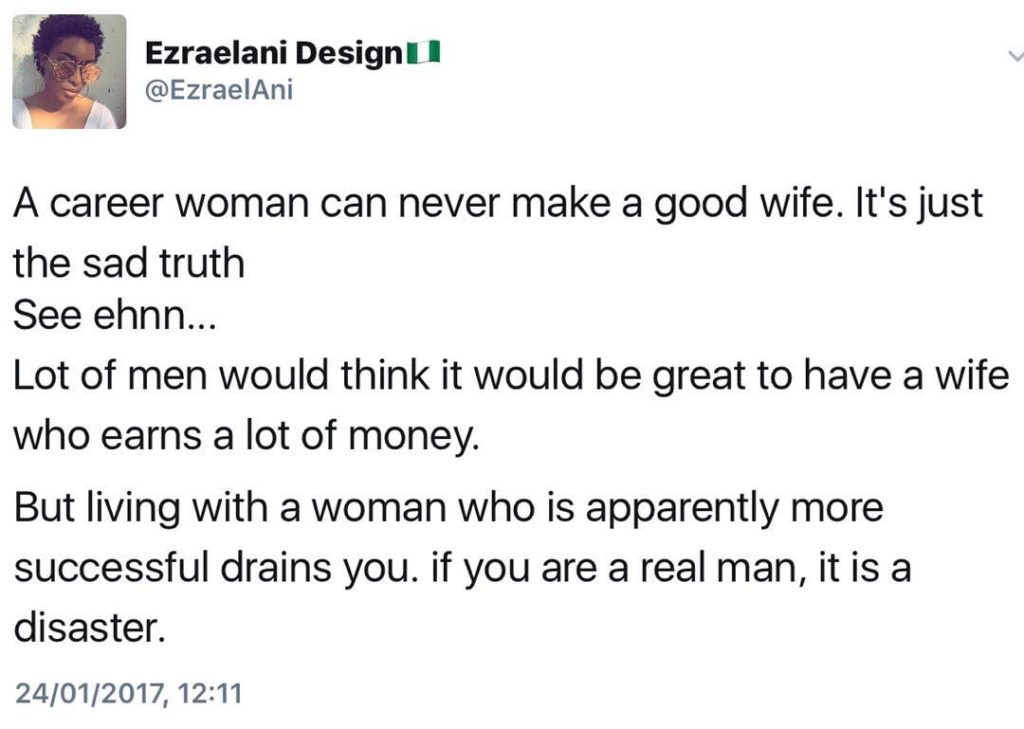The height and width of the screenshot is (729, 1024).
Task: Open the tweet options chevron menu
Action: 1012,58
